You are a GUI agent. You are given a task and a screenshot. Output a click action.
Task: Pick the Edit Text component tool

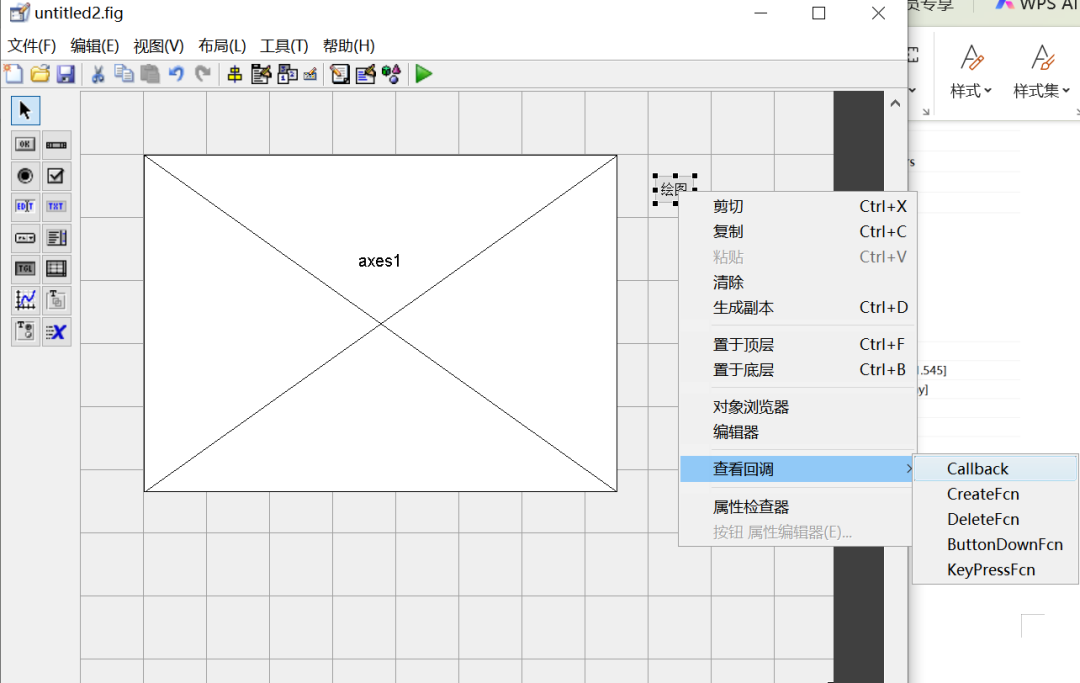coord(25,207)
